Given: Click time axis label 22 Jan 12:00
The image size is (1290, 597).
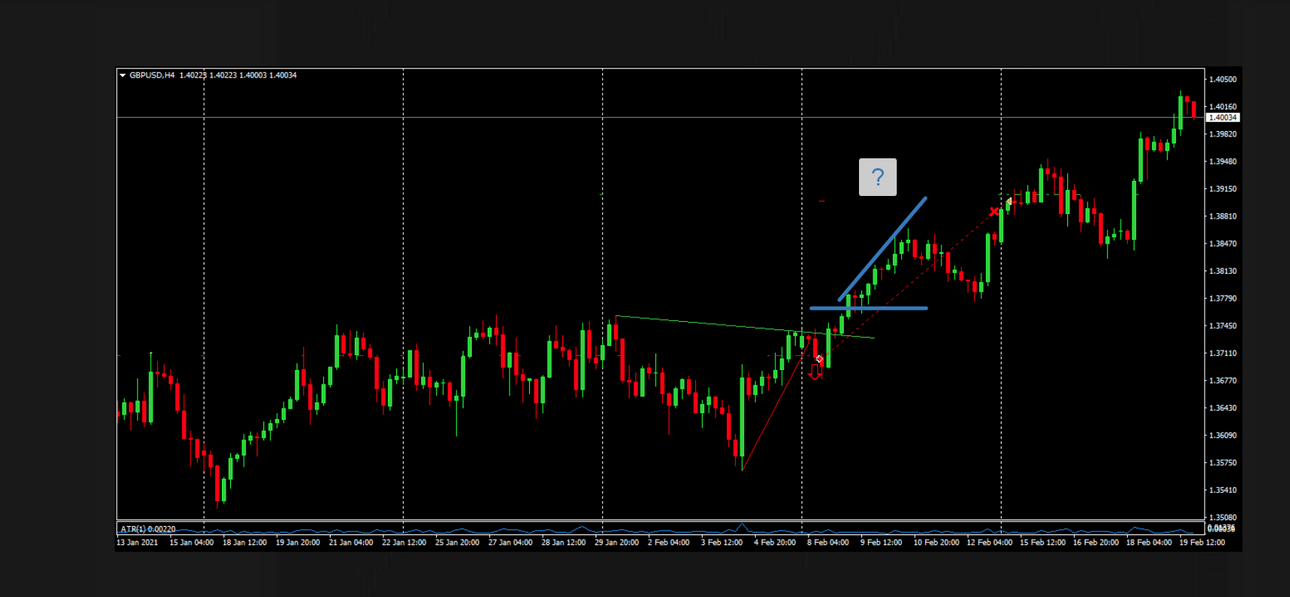Looking at the screenshot, I should coord(405,542).
